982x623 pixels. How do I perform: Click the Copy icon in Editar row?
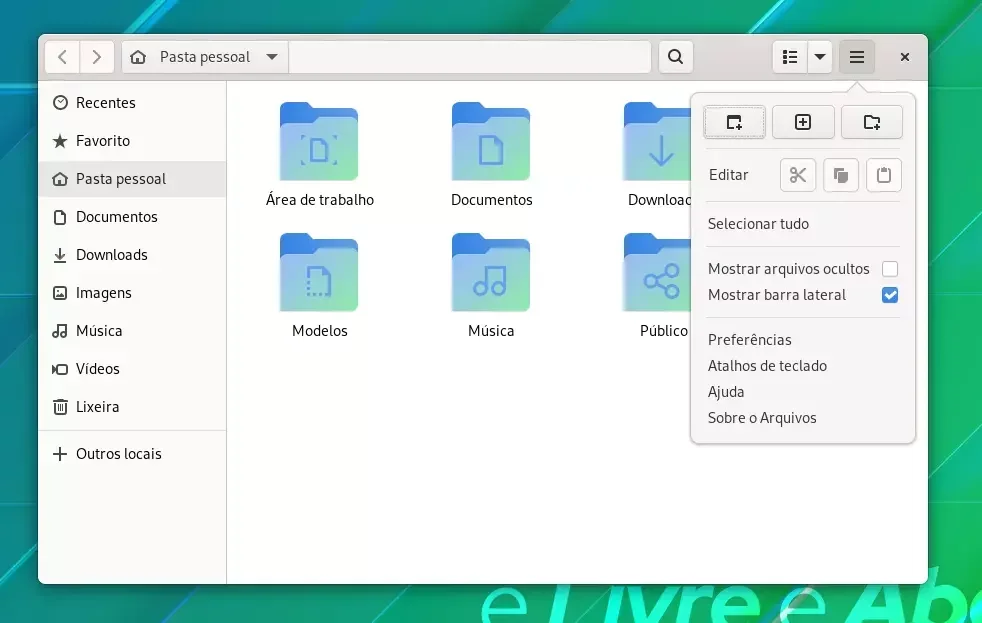[840, 175]
